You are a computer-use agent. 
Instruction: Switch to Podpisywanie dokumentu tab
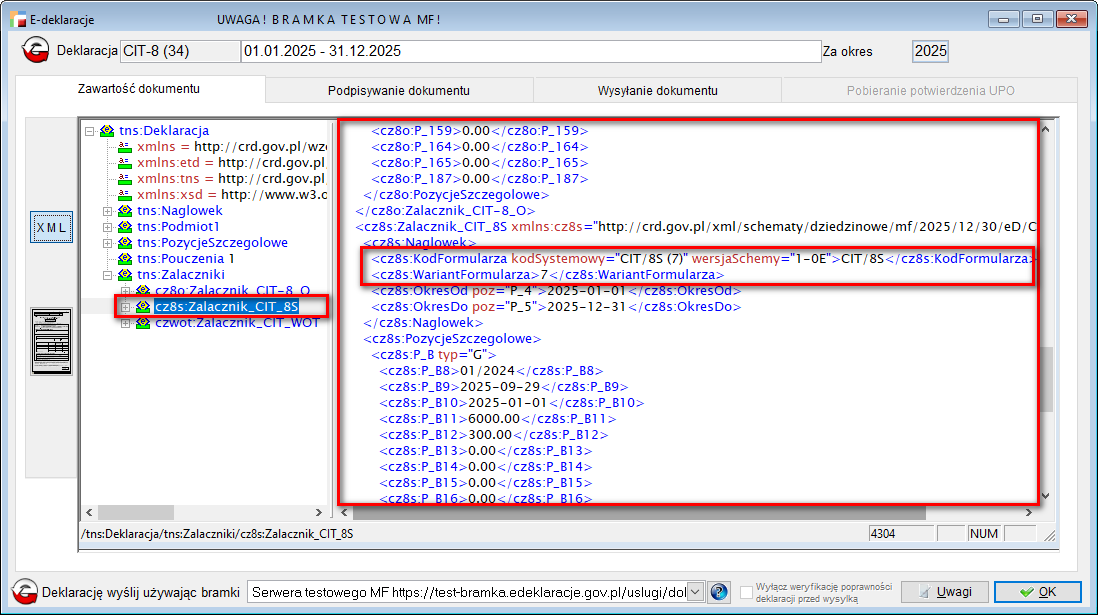(398, 91)
